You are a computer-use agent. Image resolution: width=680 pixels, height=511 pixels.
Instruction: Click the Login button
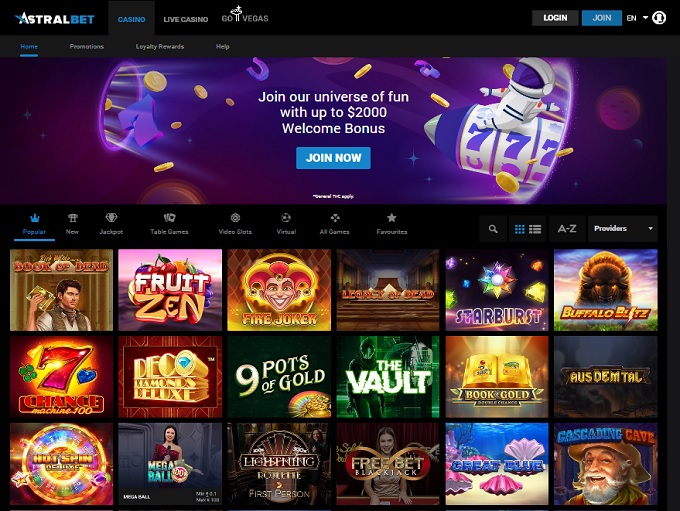(555, 18)
